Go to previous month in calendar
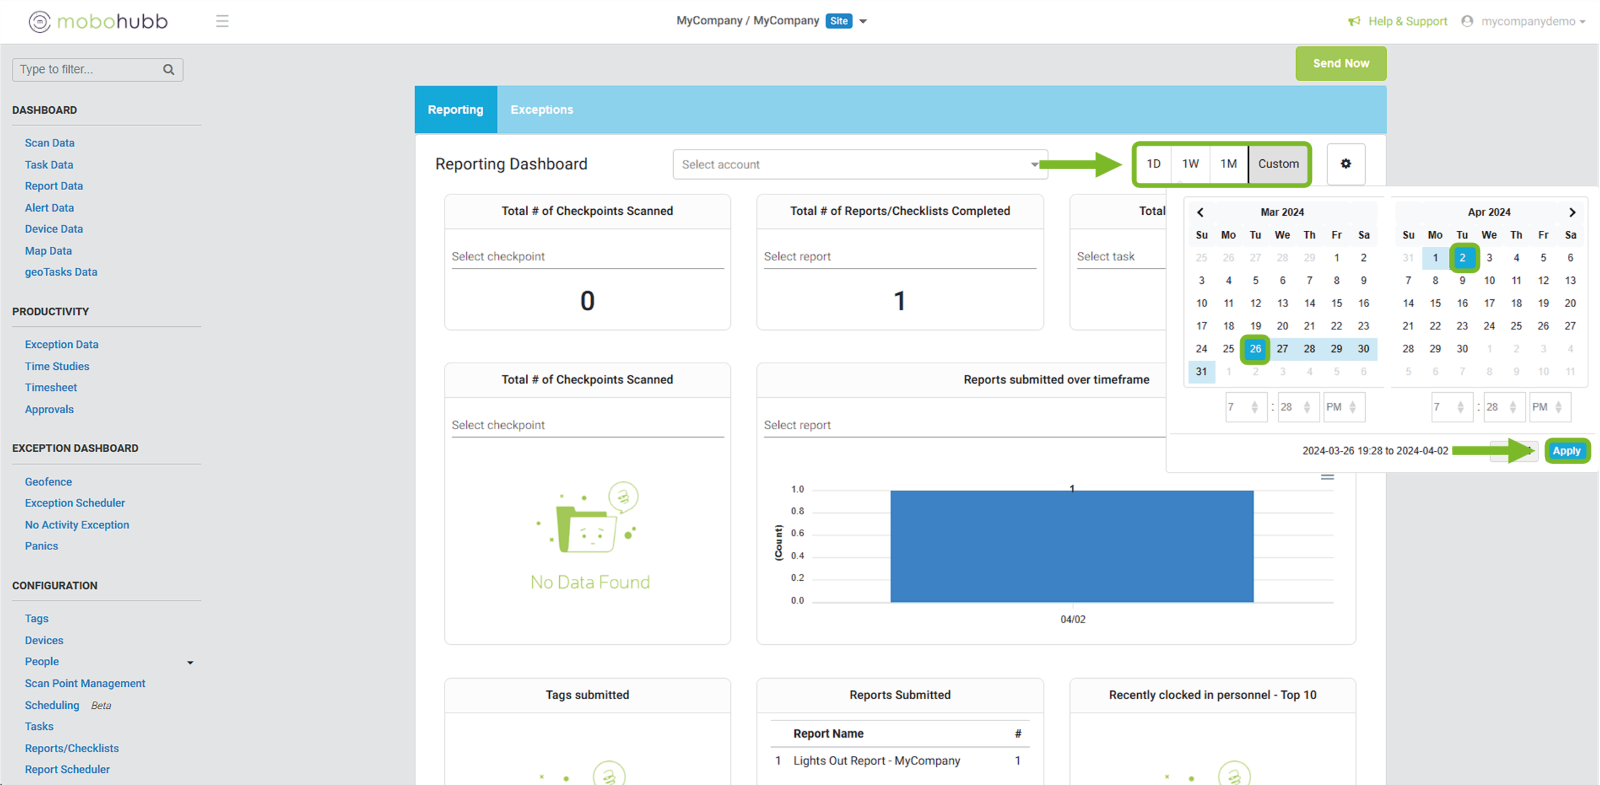Viewport: 1600px width, 785px height. (1200, 212)
